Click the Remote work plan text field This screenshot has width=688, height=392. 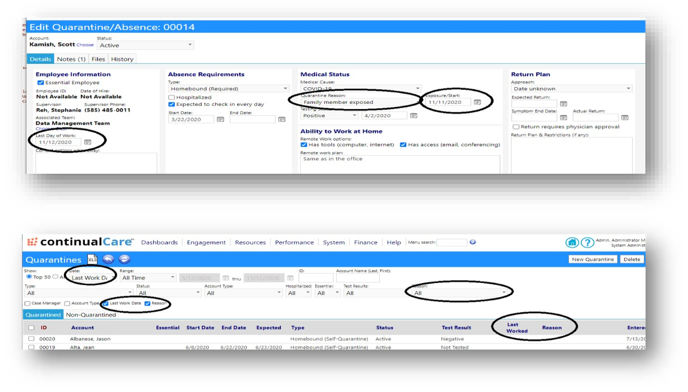pos(400,164)
